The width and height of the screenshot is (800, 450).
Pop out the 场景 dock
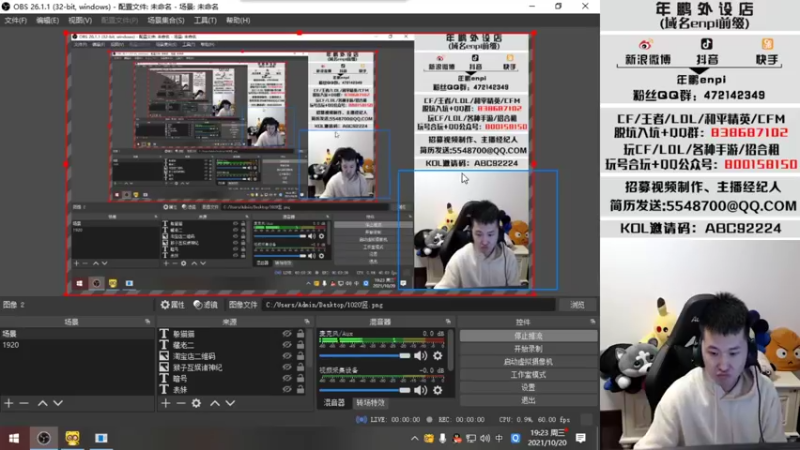pyautogui.click(x=147, y=321)
